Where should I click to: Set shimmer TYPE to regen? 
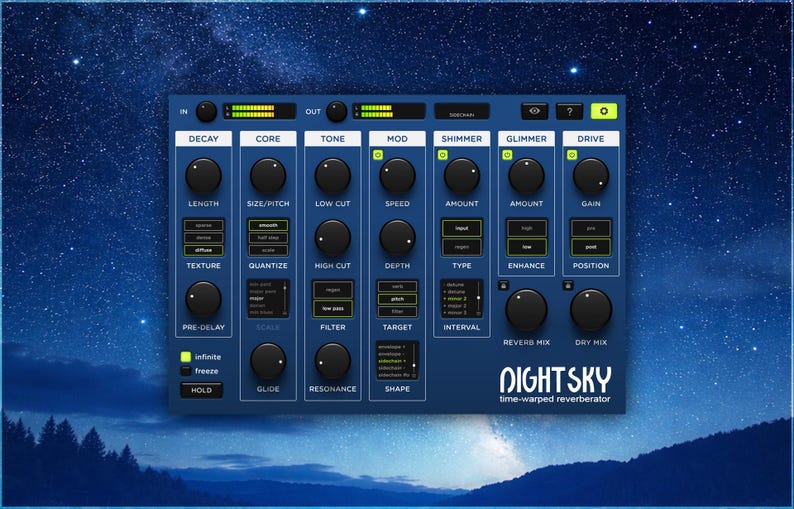click(462, 247)
